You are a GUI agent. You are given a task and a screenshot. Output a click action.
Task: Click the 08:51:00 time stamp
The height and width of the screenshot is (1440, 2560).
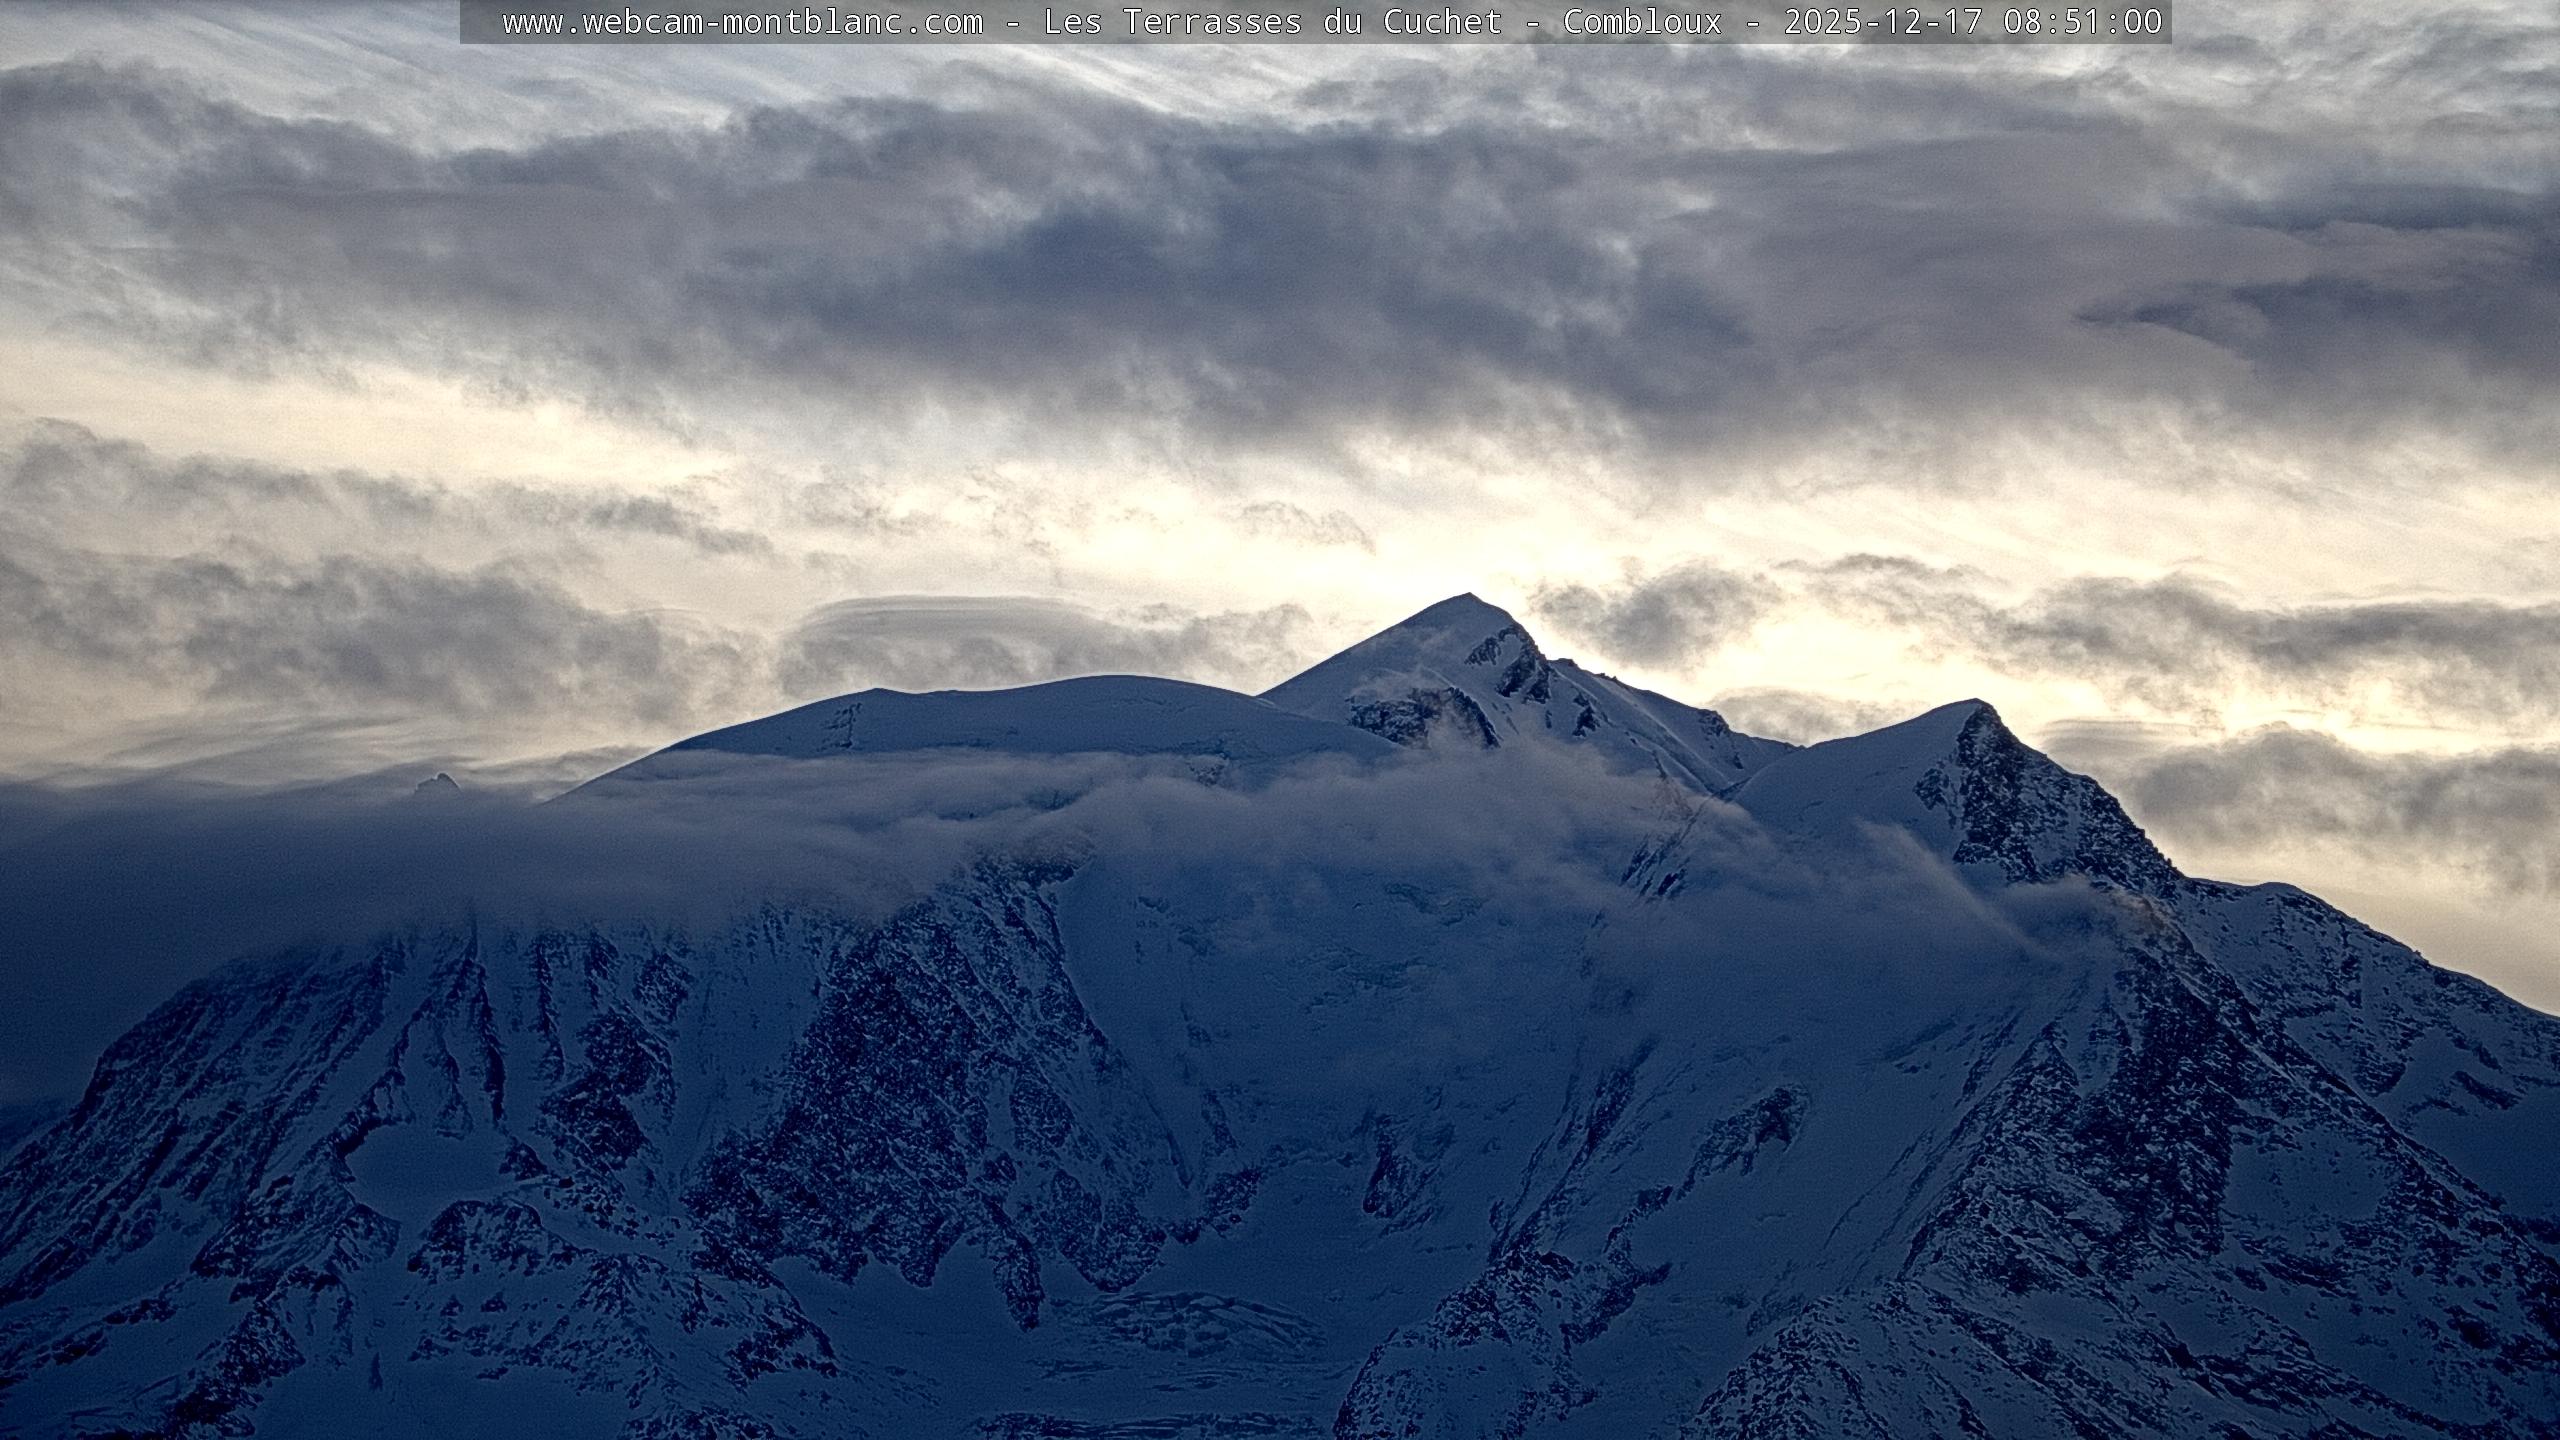[2083, 22]
